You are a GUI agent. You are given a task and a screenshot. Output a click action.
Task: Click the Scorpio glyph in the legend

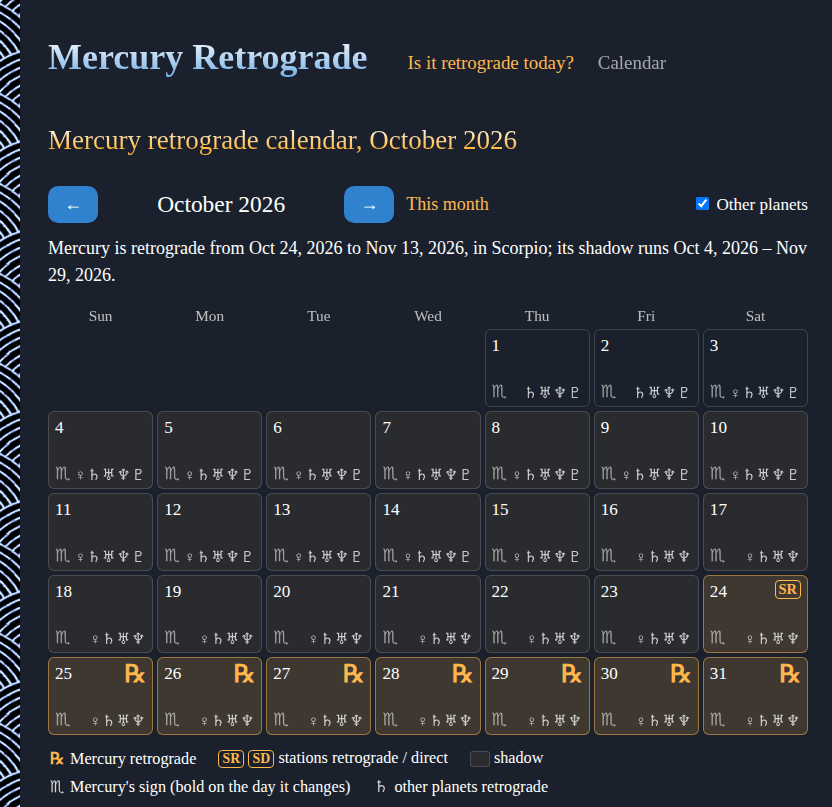tap(57, 787)
